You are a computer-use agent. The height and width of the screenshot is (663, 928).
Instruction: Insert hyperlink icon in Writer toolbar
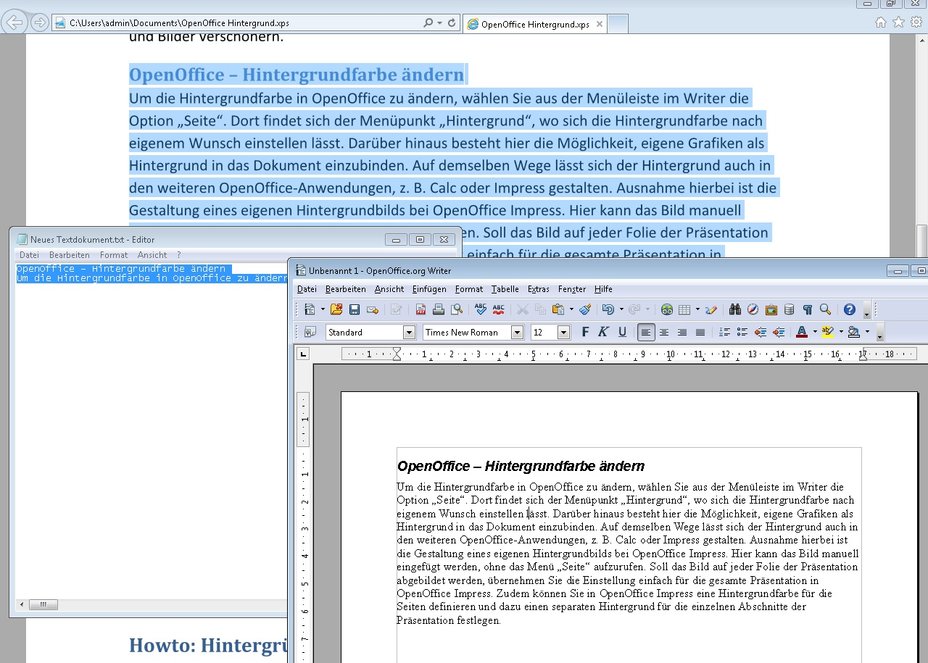[667, 309]
